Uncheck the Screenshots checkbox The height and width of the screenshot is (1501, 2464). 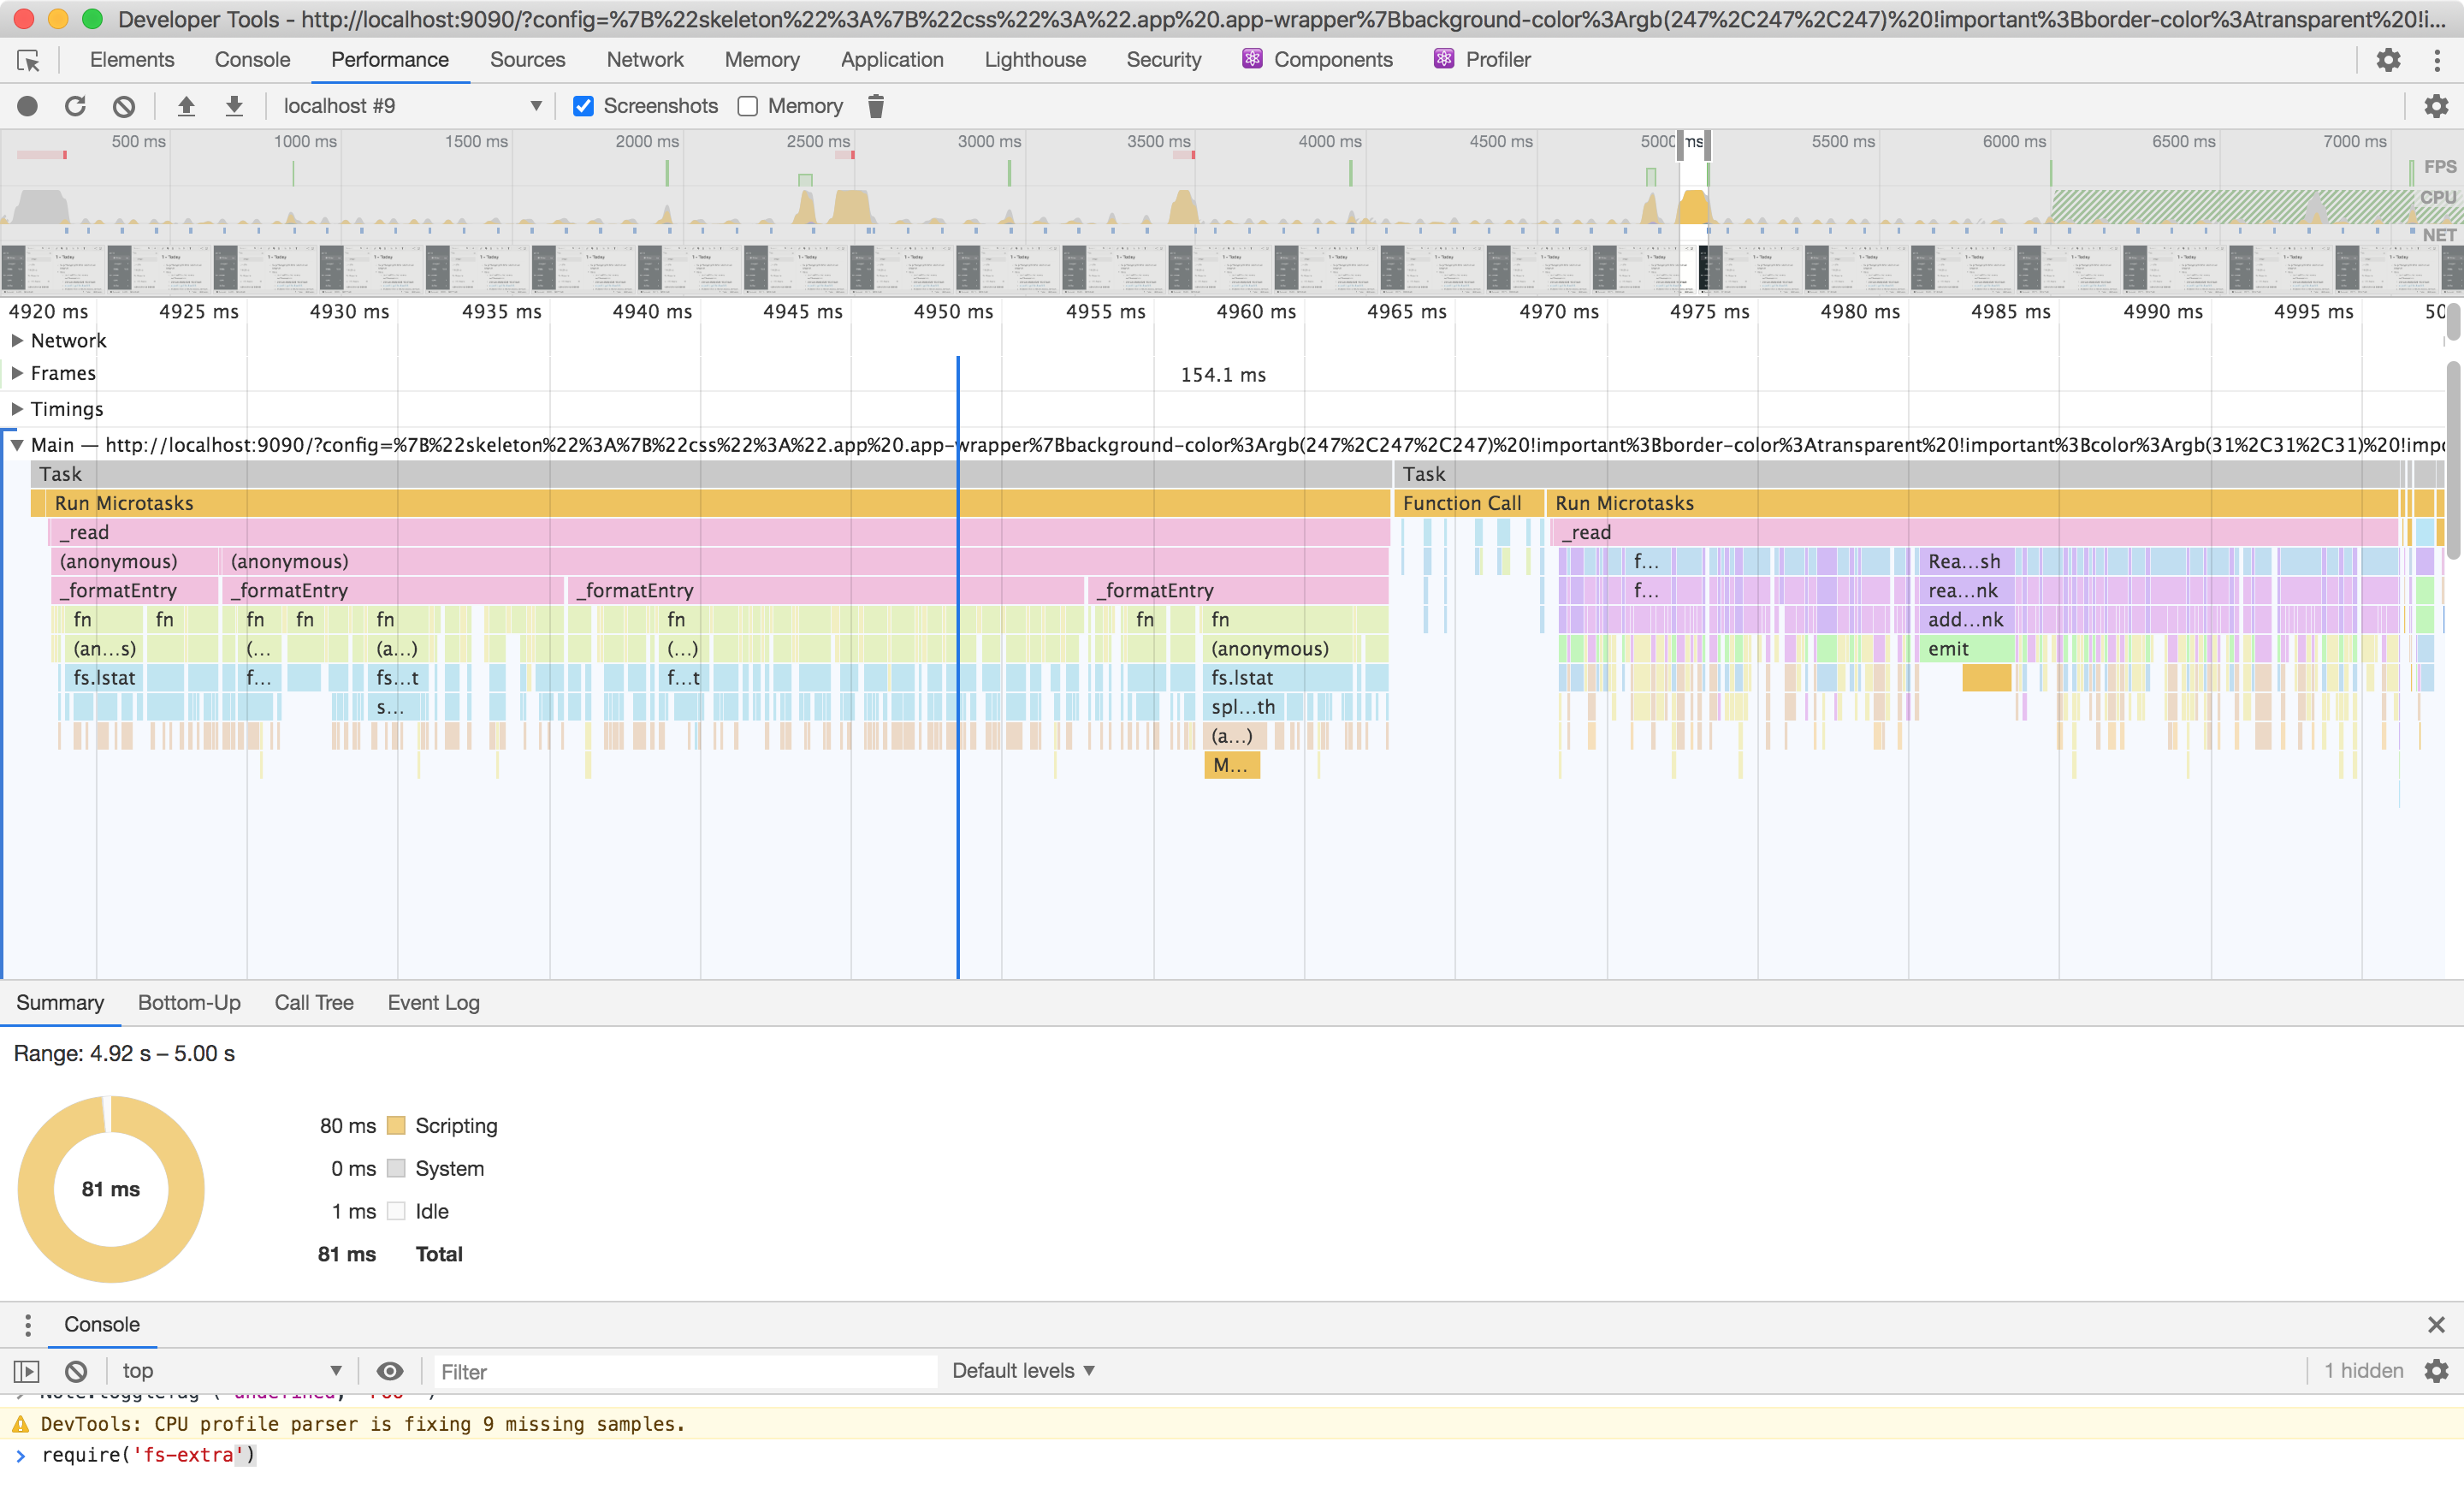pyautogui.click(x=583, y=106)
